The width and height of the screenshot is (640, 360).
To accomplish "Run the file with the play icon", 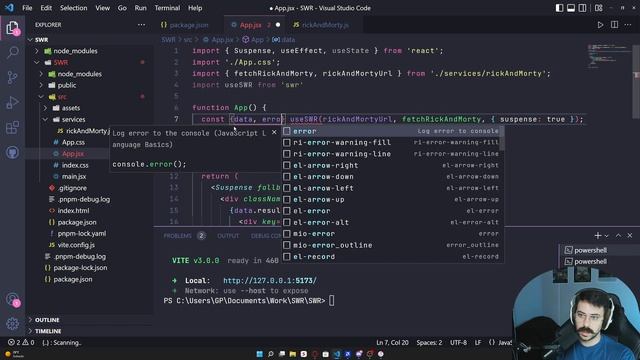I will tap(600, 25).
